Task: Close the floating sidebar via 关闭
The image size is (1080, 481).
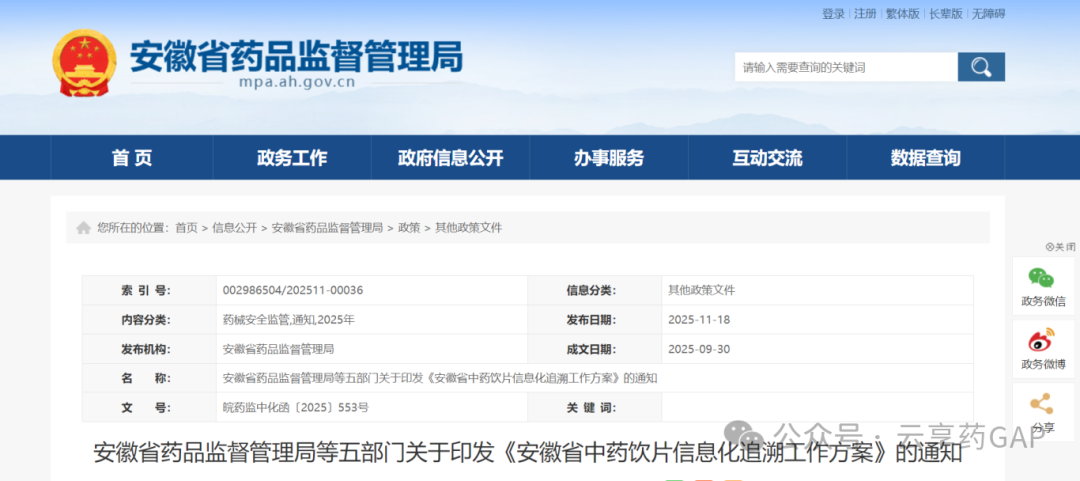Action: coord(1061,246)
